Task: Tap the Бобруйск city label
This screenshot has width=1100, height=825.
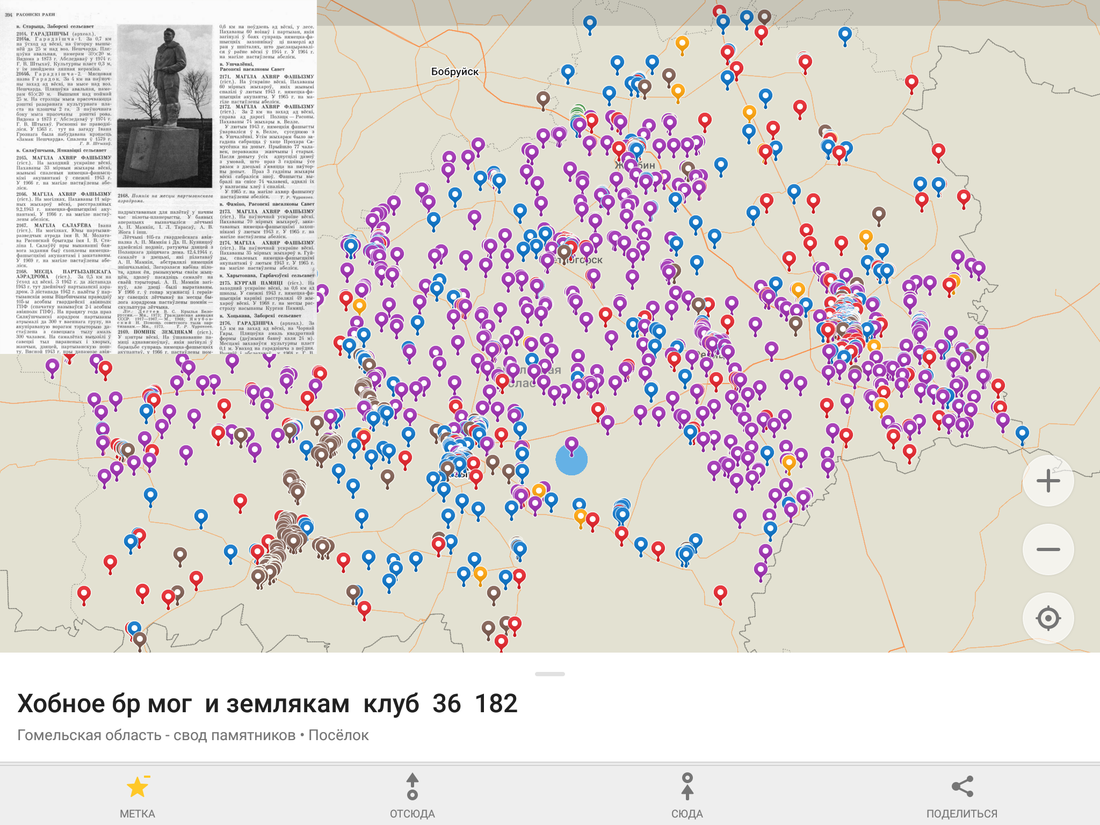Action: coord(455,72)
